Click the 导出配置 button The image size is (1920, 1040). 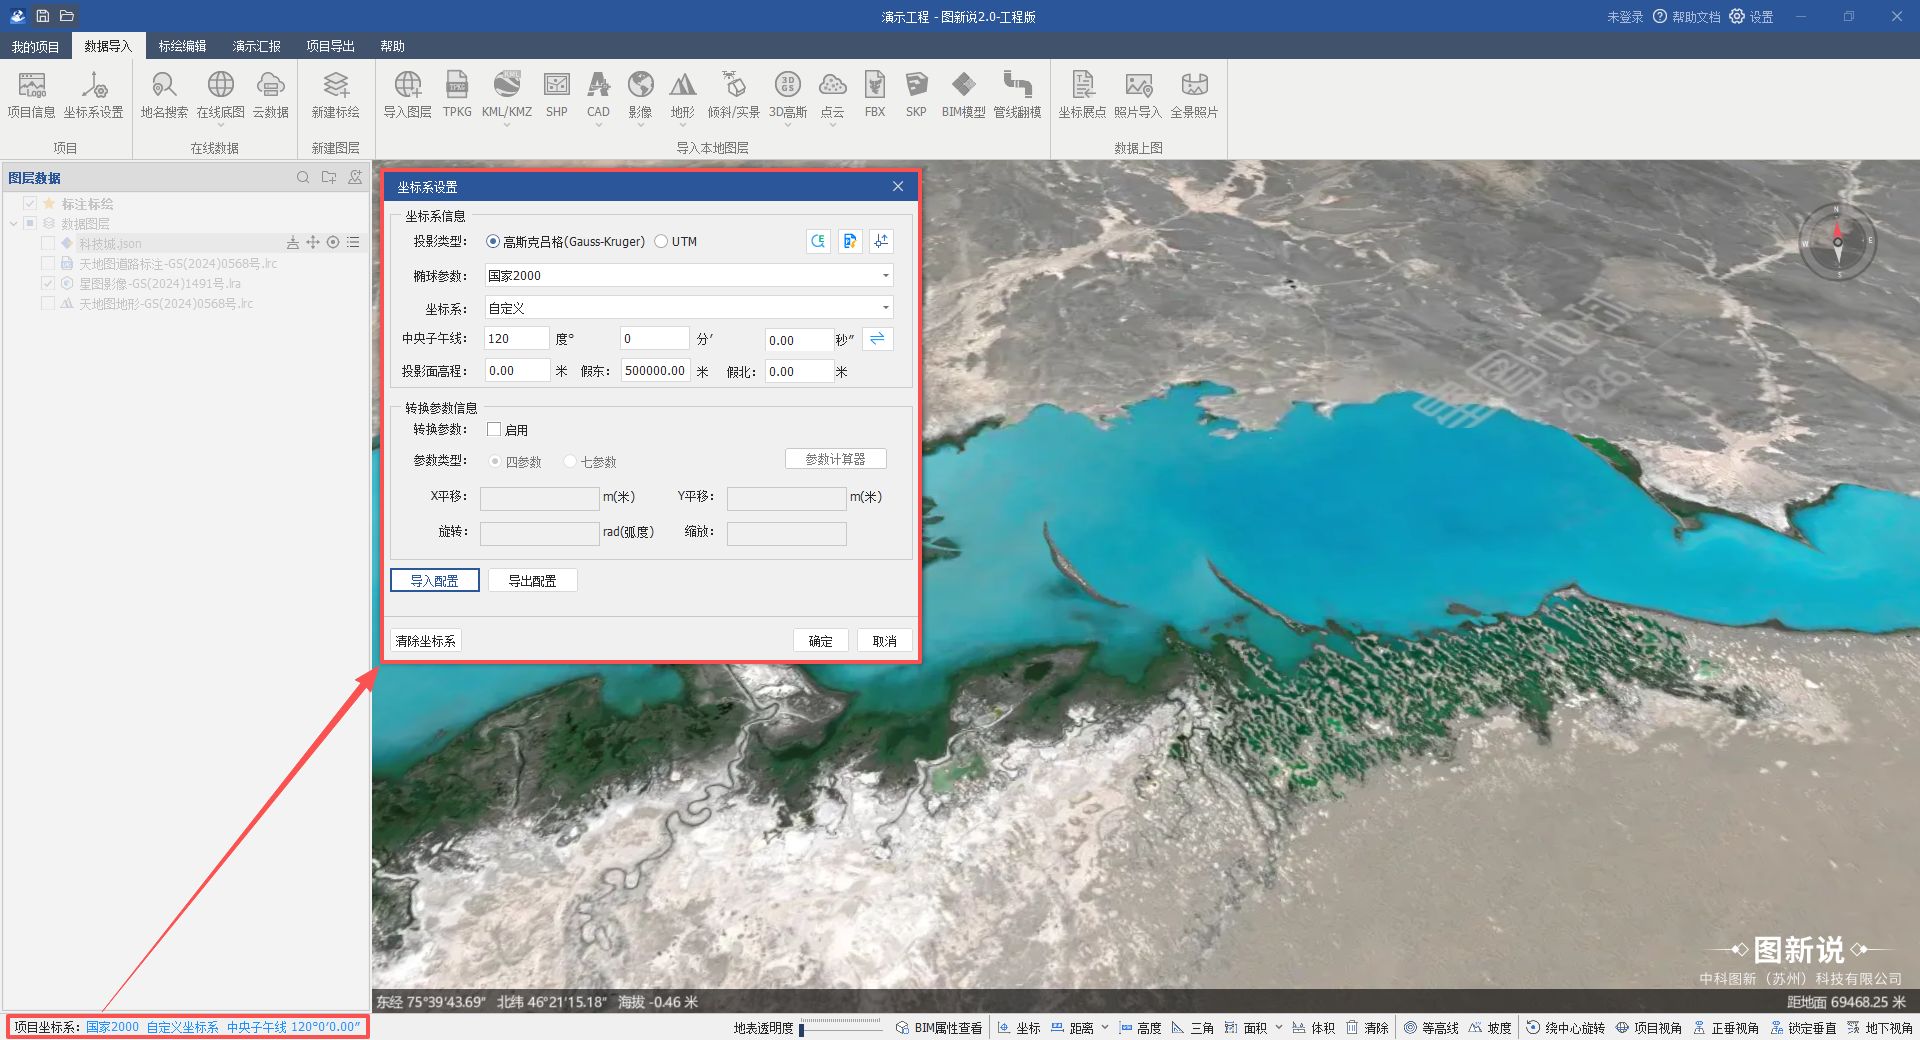point(532,580)
